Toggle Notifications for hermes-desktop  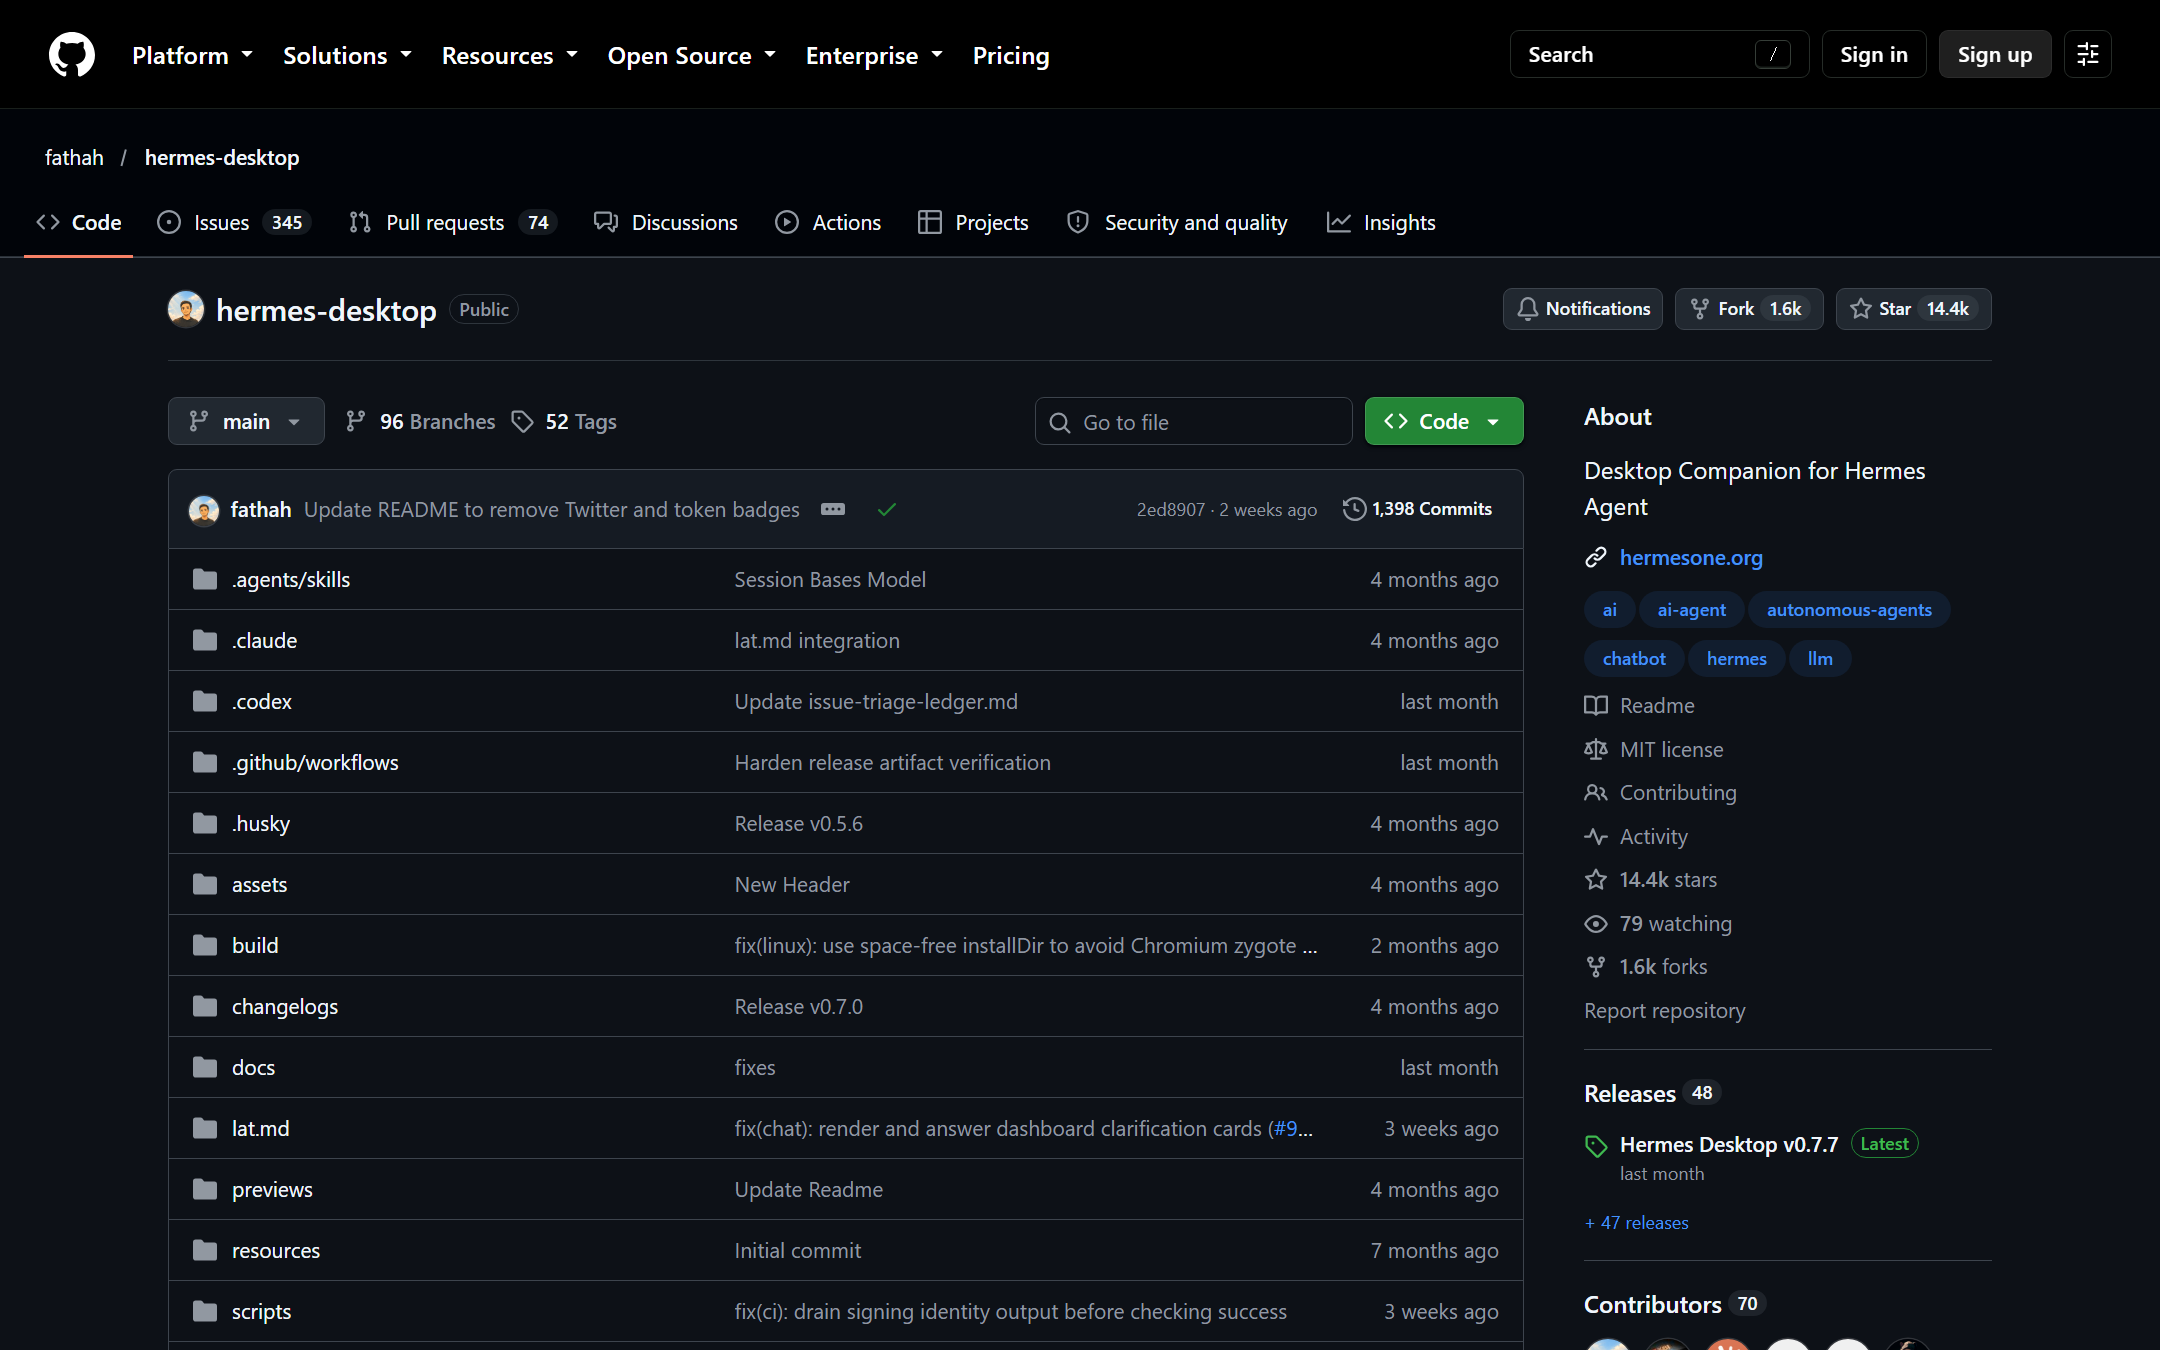(1583, 309)
